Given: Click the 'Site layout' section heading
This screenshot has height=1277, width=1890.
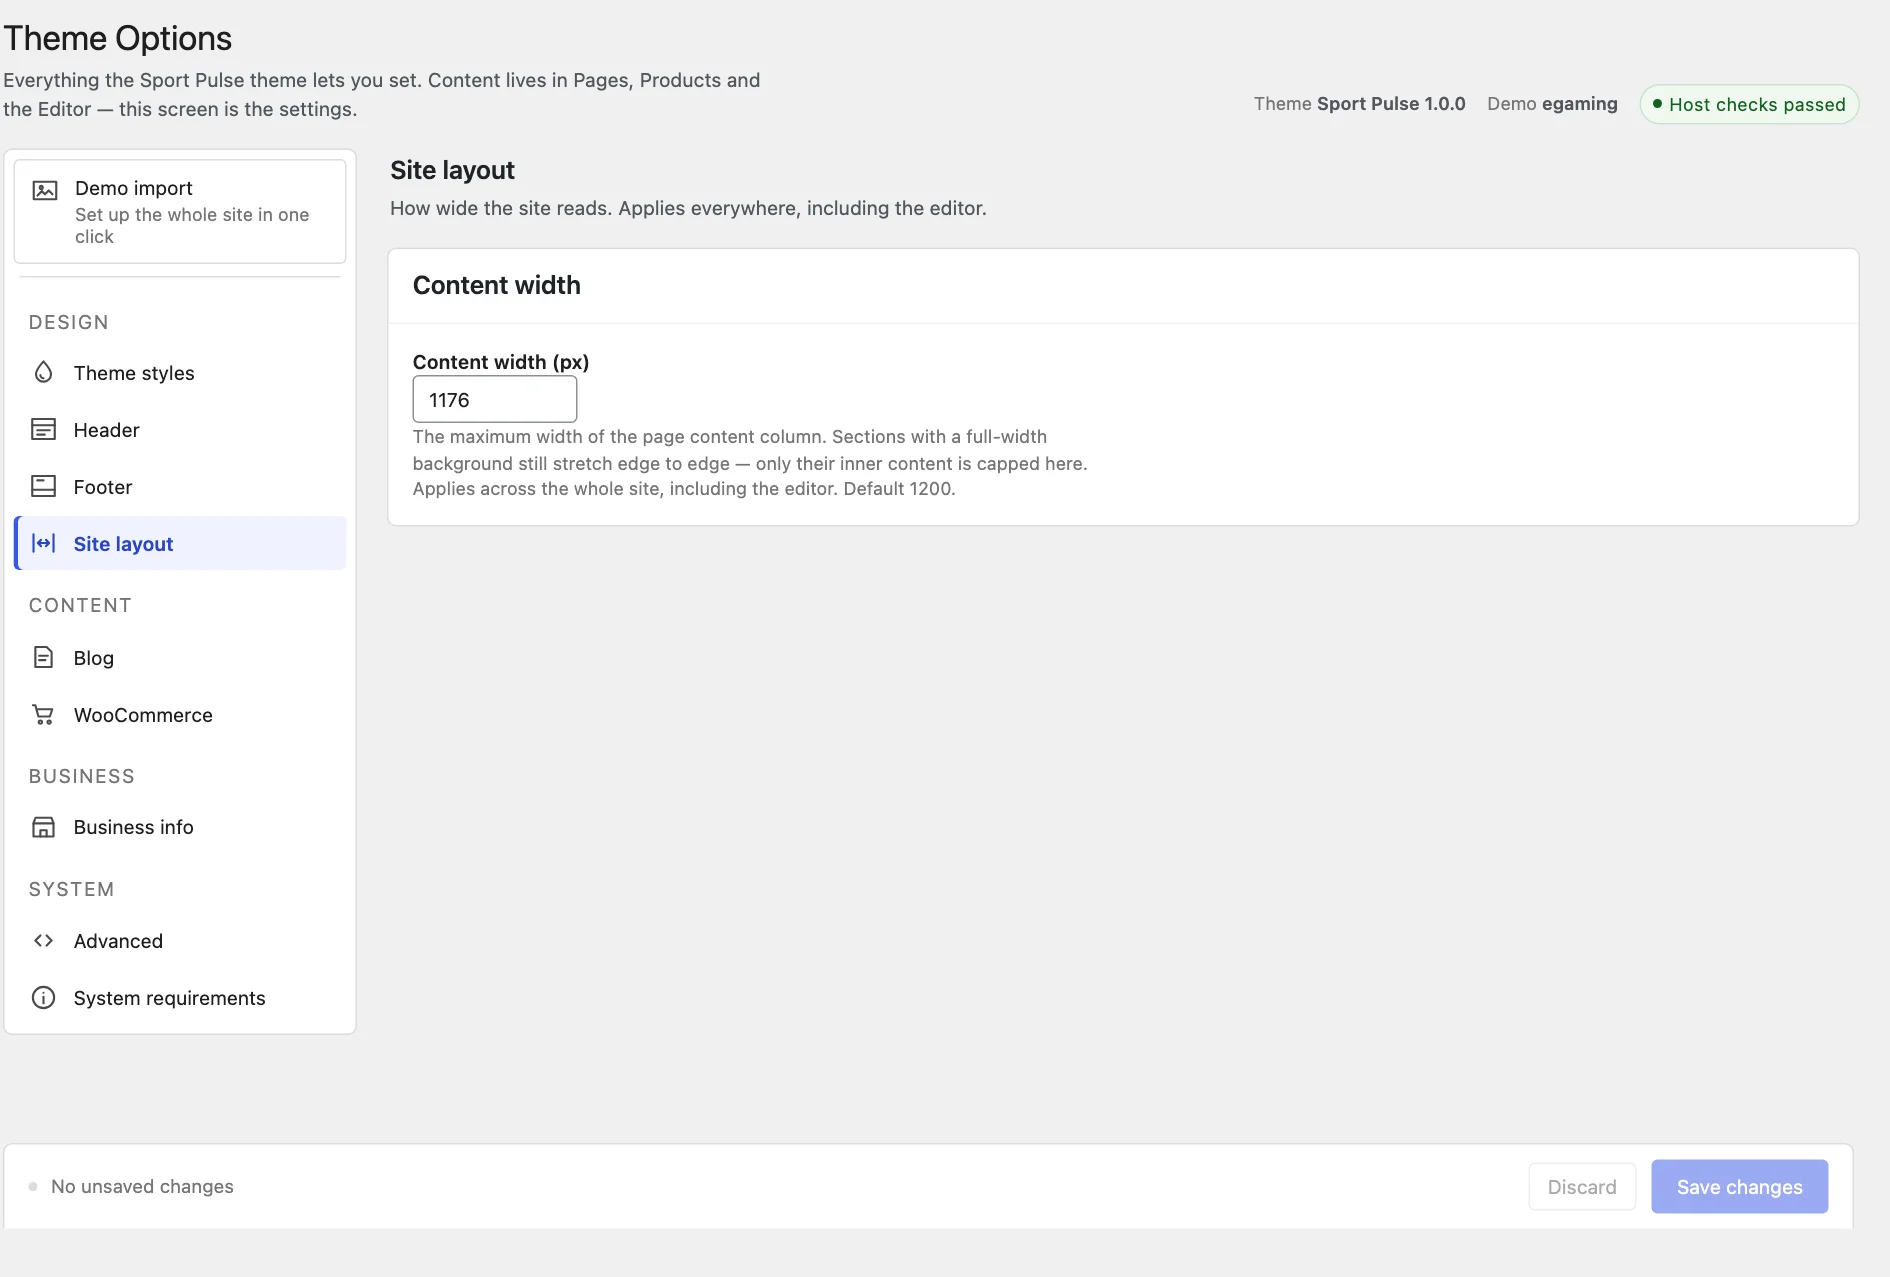Looking at the screenshot, I should click(452, 171).
